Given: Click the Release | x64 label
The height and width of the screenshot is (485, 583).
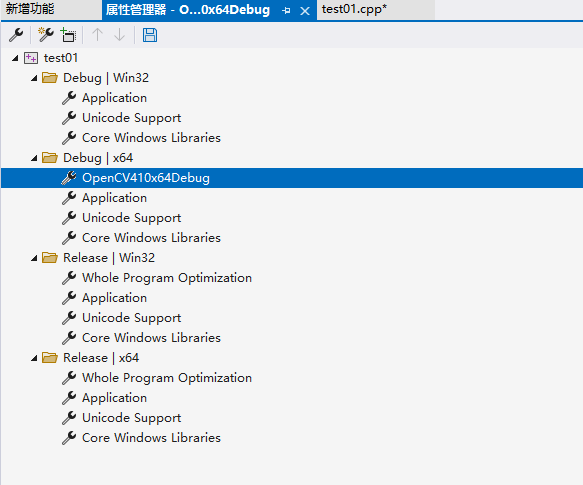Looking at the screenshot, I should click(101, 358).
